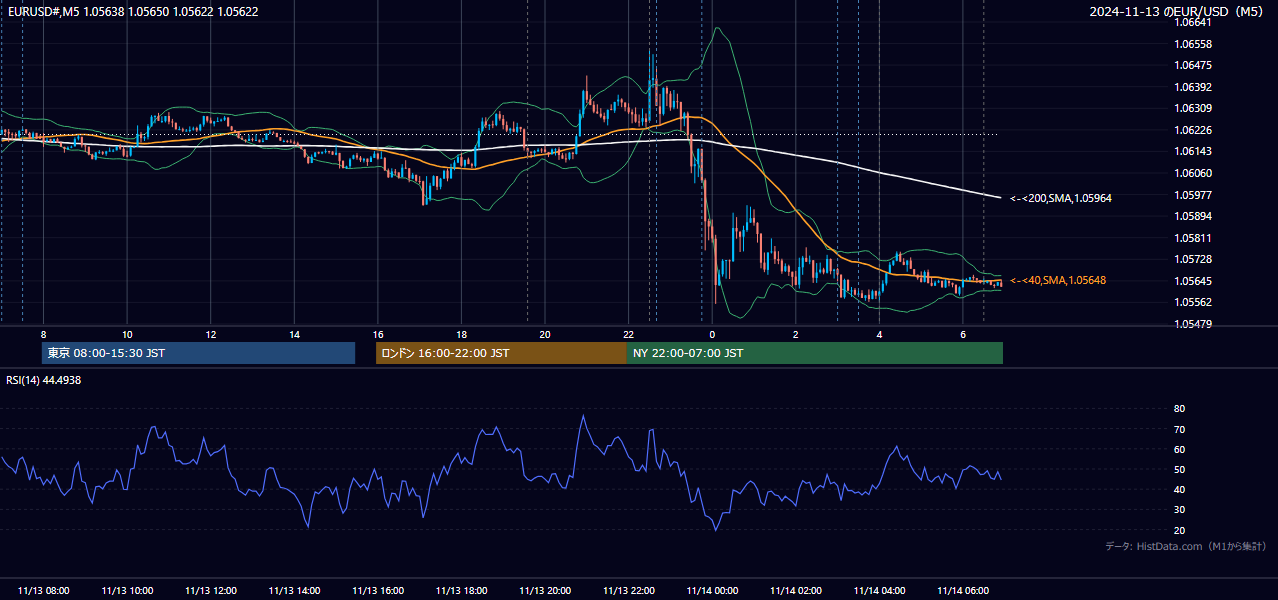Click the RSI scale value 70

(1179, 429)
